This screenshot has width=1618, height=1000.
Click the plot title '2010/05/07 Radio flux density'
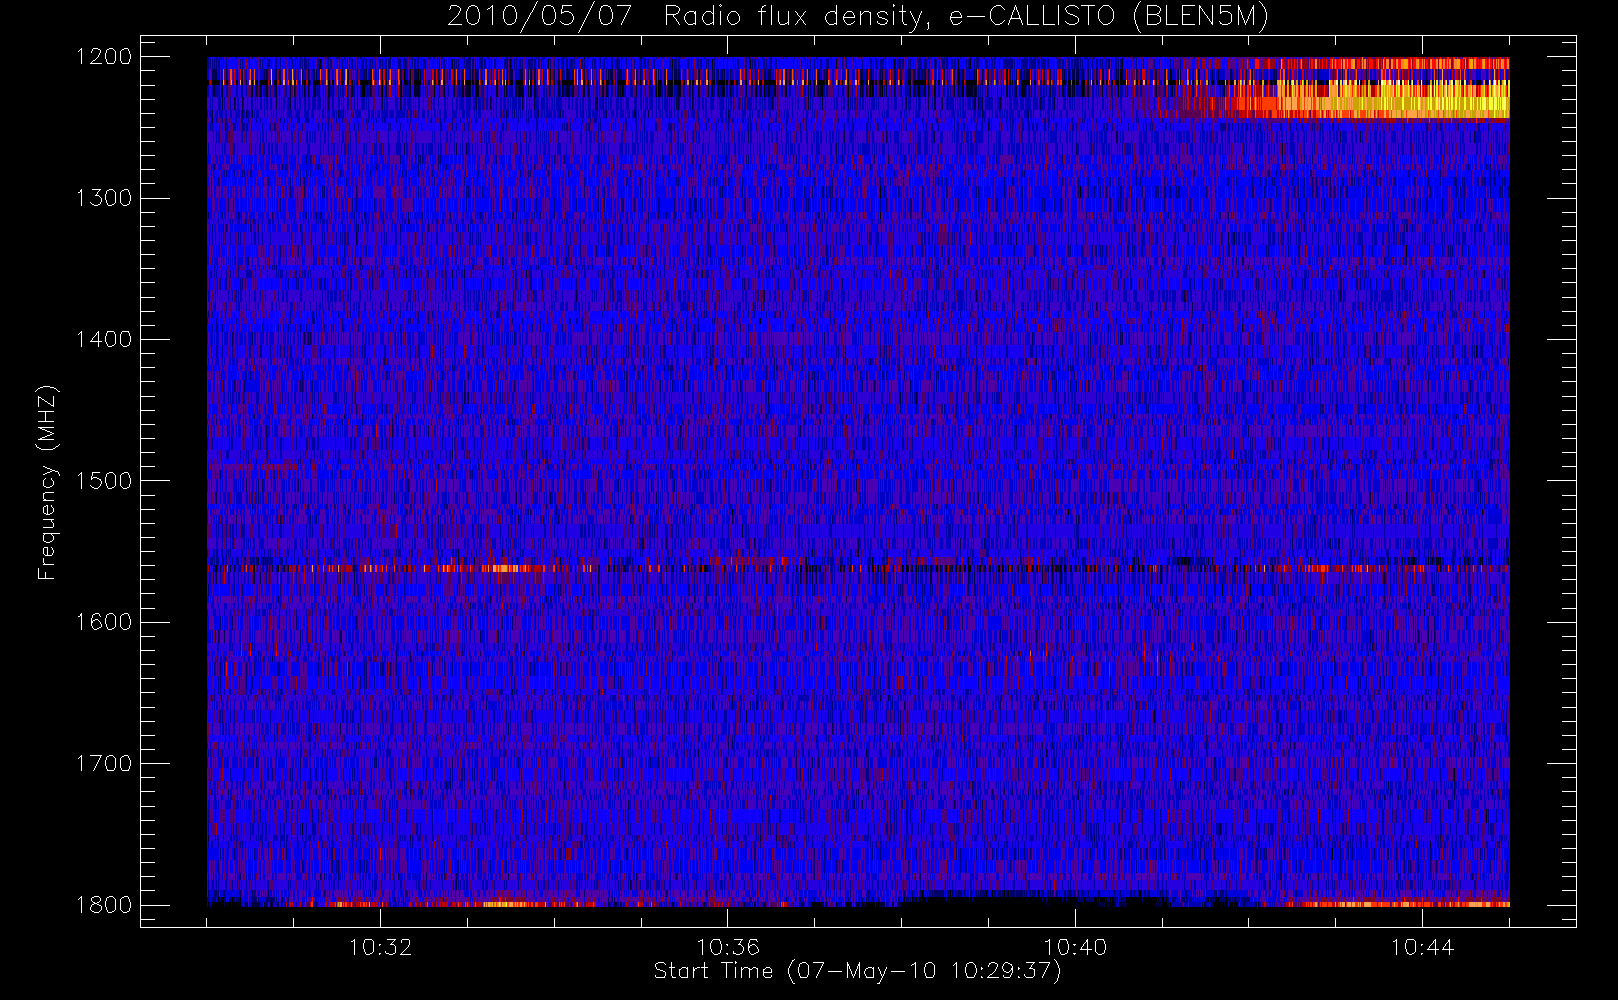(x=858, y=16)
